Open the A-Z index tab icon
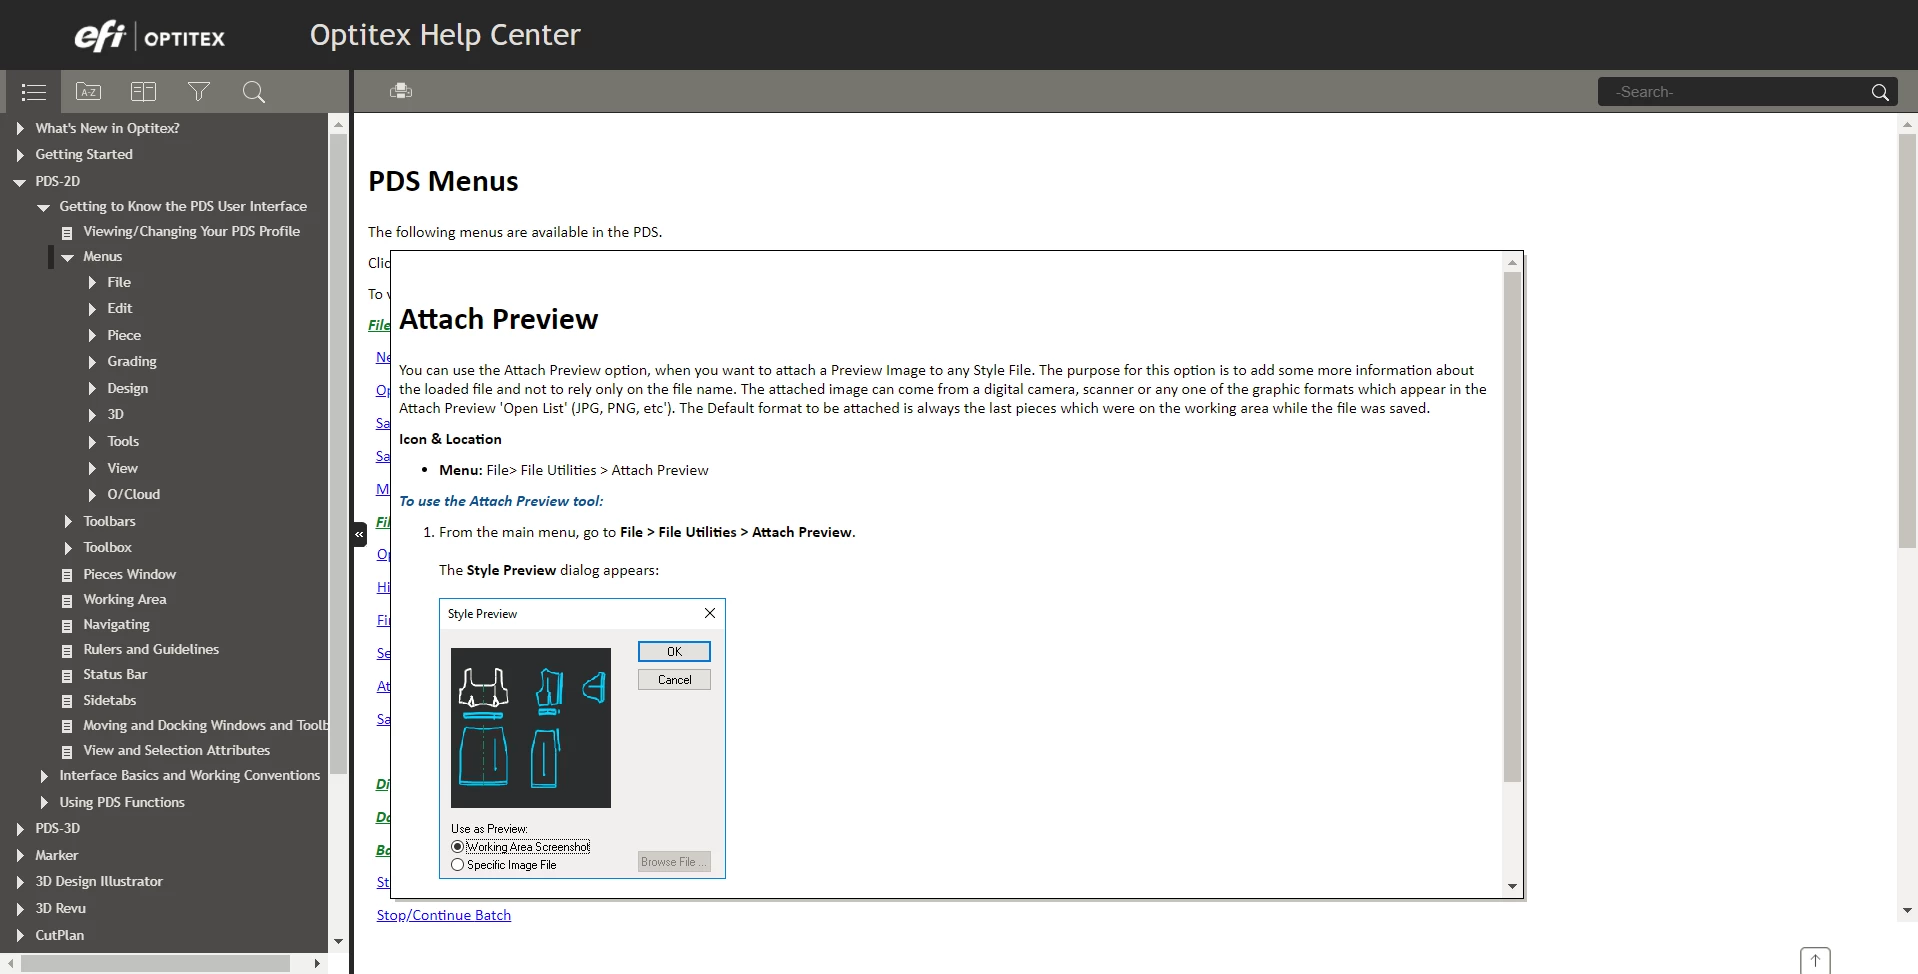The height and width of the screenshot is (974, 1918). 89,92
